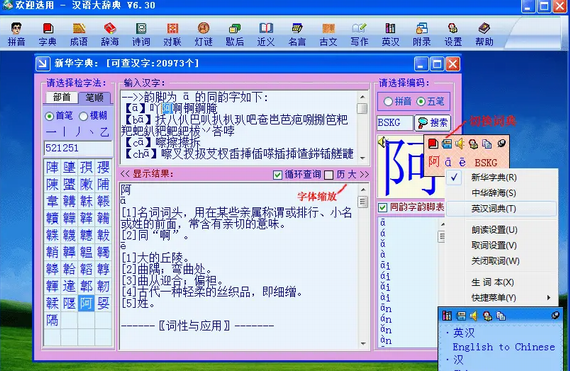The image size is (570, 371).
Task: Click the 乙 turning stroke button
Action: click(x=105, y=132)
